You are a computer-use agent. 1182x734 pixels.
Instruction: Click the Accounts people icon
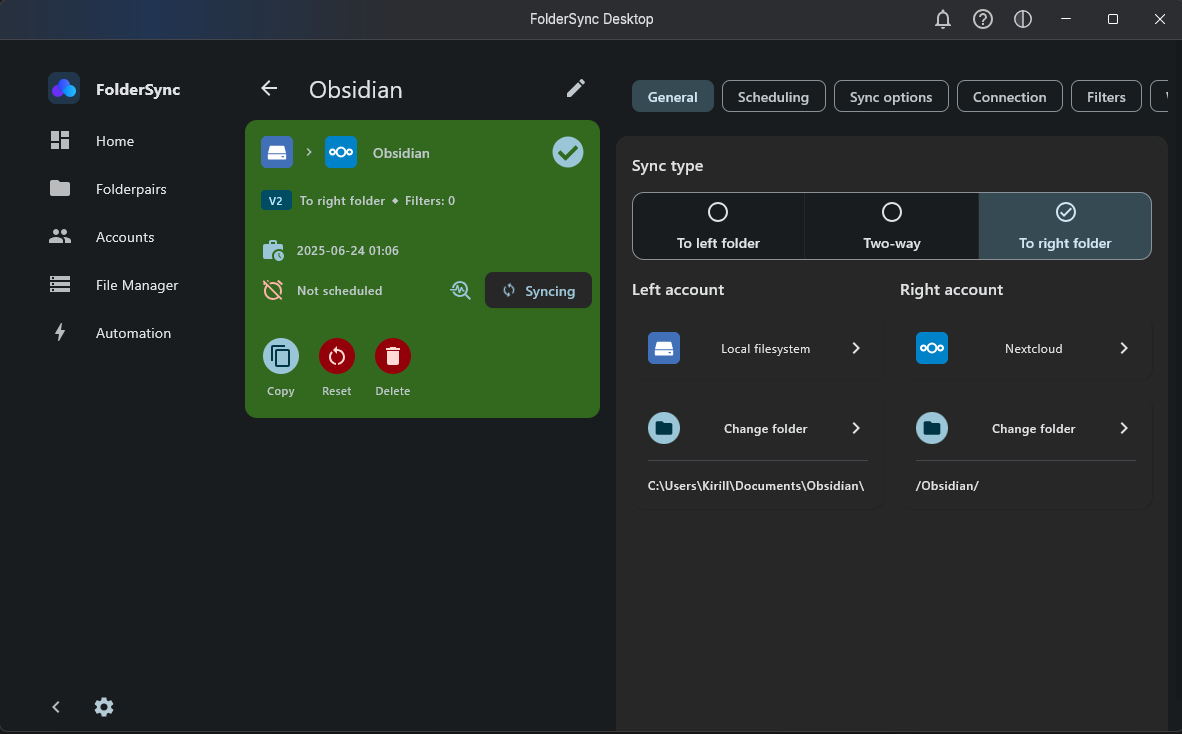pyautogui.click(x=60, y=237)
